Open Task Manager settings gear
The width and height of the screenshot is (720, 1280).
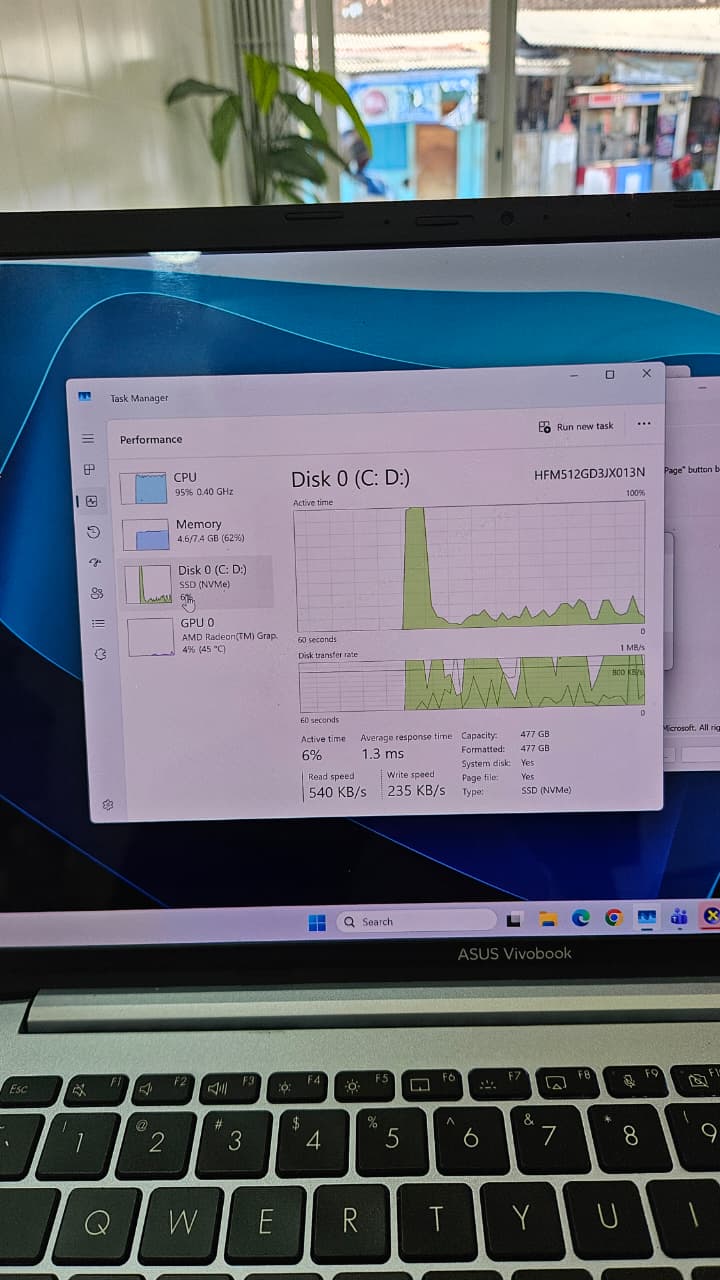pyautogui.click(x=108, y=805)
